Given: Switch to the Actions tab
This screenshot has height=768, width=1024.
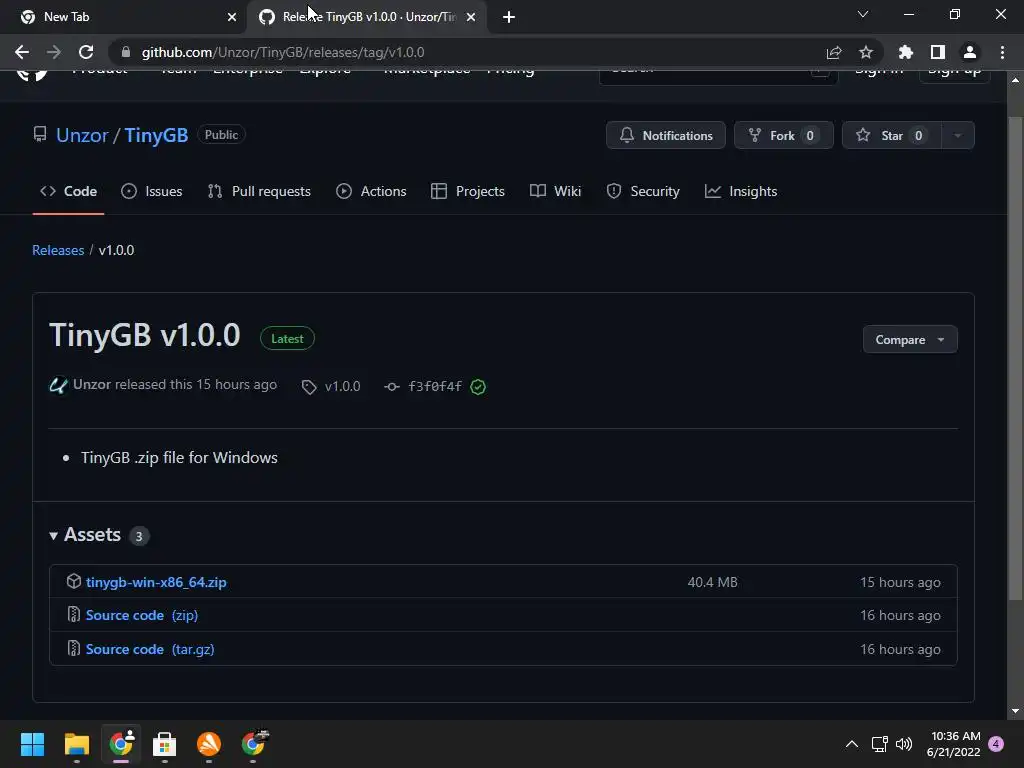Looking at the screenshot, I should pos(371,191).
